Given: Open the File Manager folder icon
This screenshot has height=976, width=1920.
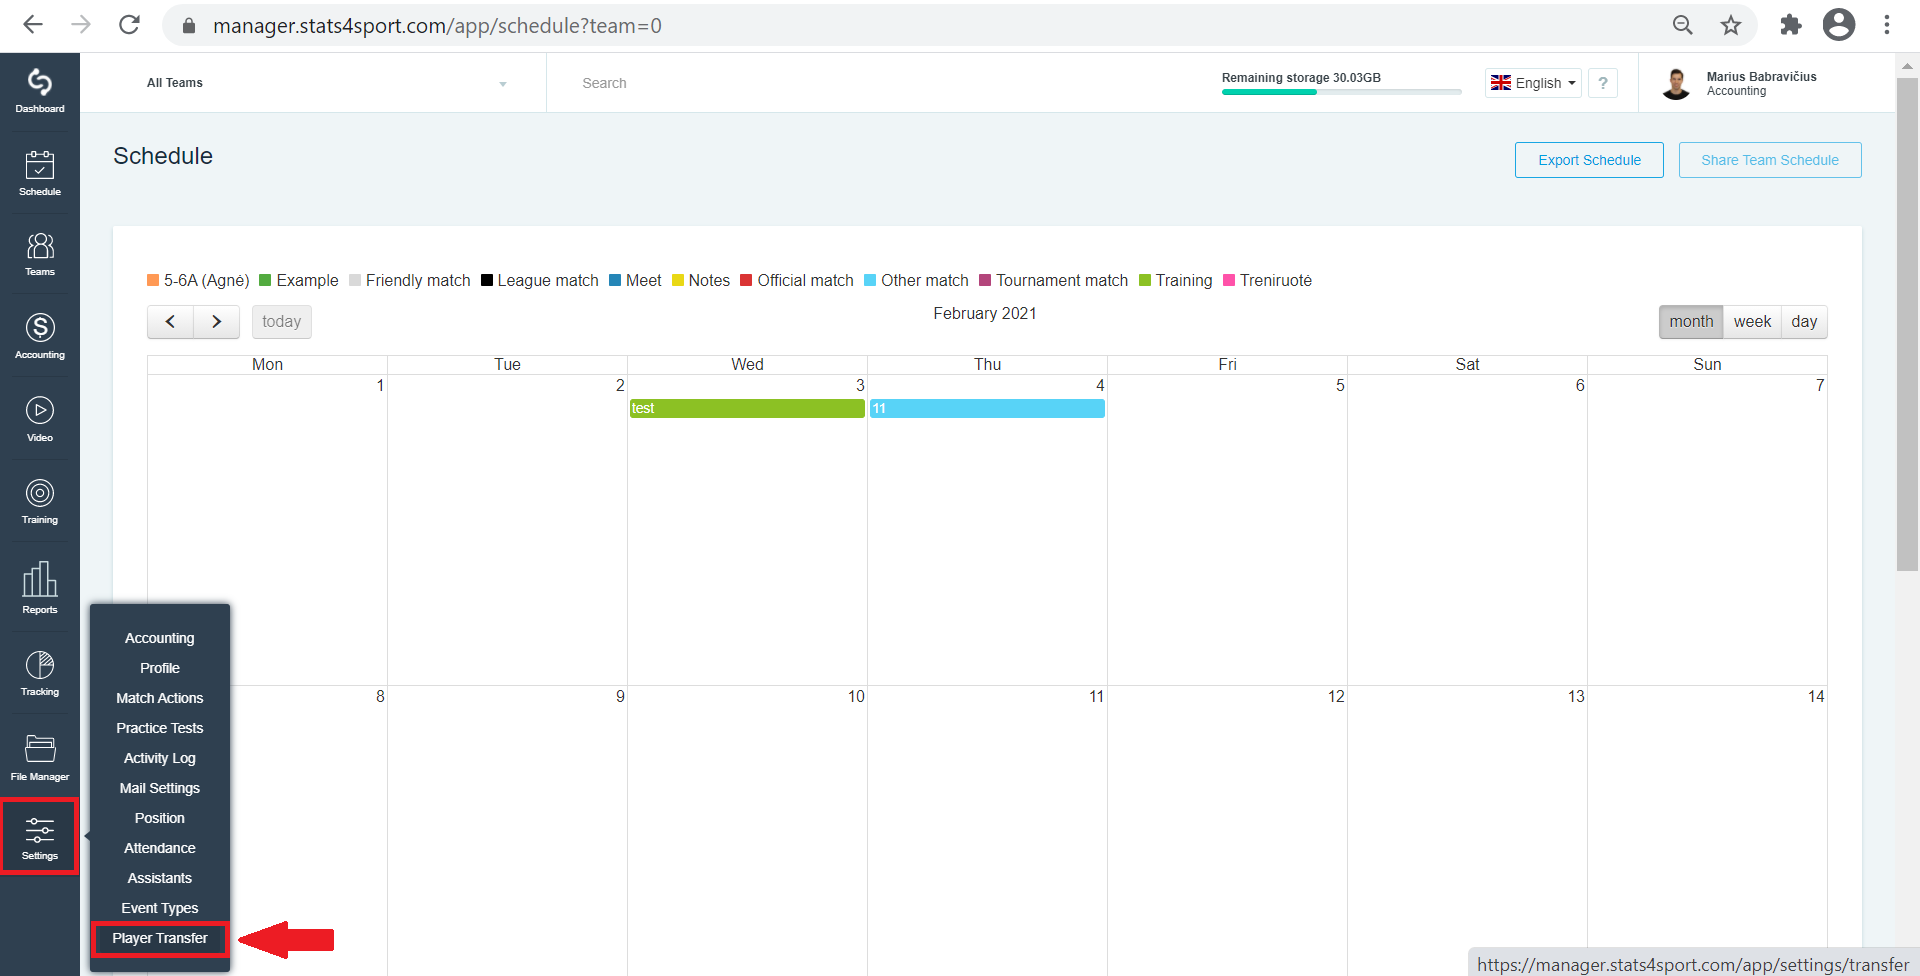Looking at the screenshot, I should pyautogui.click(x=40, y=757).
